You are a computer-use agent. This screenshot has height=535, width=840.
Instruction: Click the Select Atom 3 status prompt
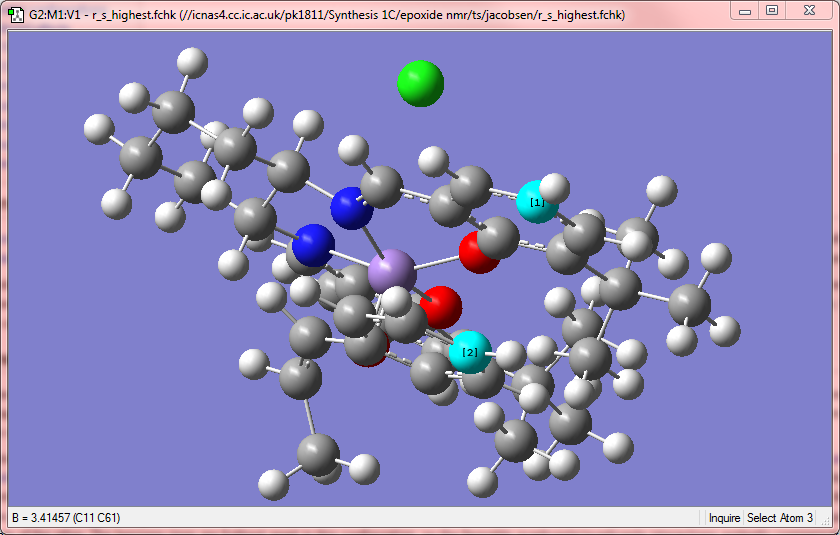[780, 518]
